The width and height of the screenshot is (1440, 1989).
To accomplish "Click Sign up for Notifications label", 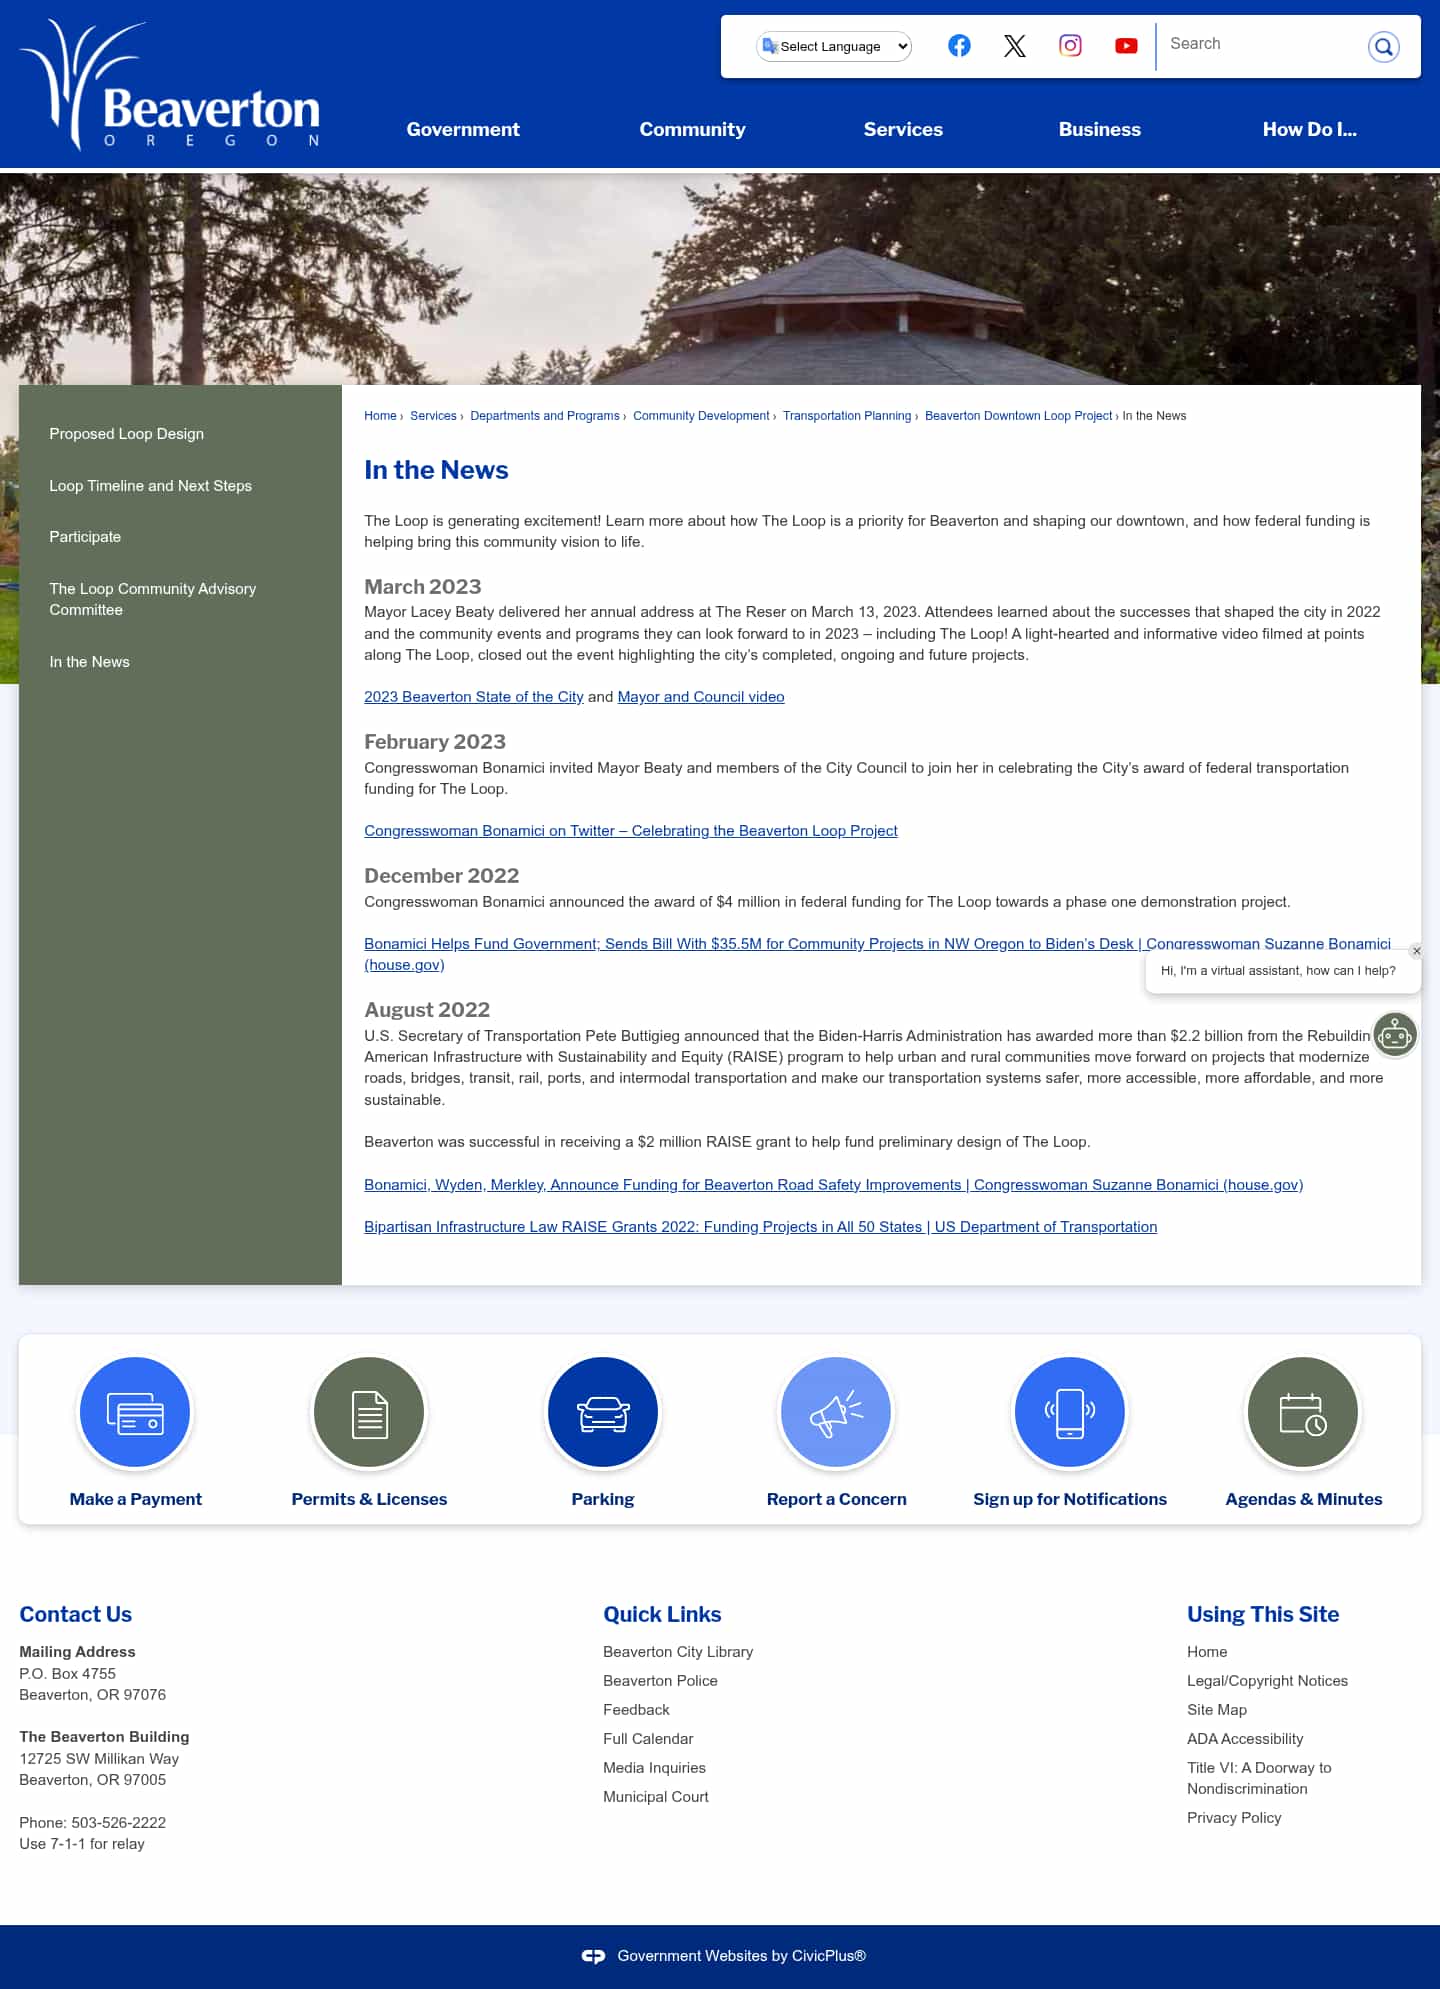I will click(x=1070, y=1499).
